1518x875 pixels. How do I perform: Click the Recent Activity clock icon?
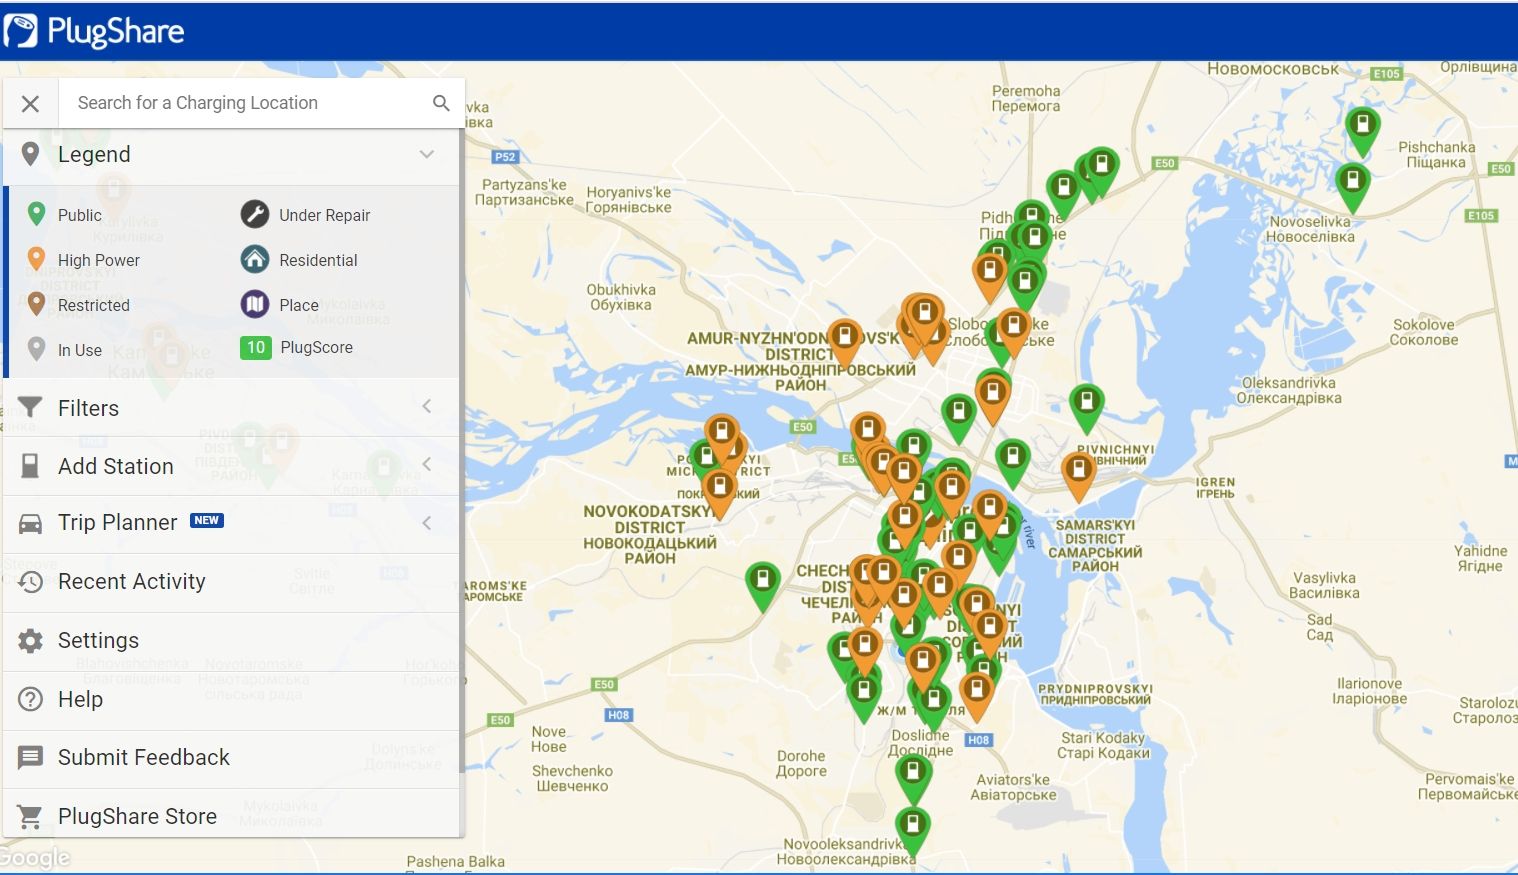coord(30,581)
